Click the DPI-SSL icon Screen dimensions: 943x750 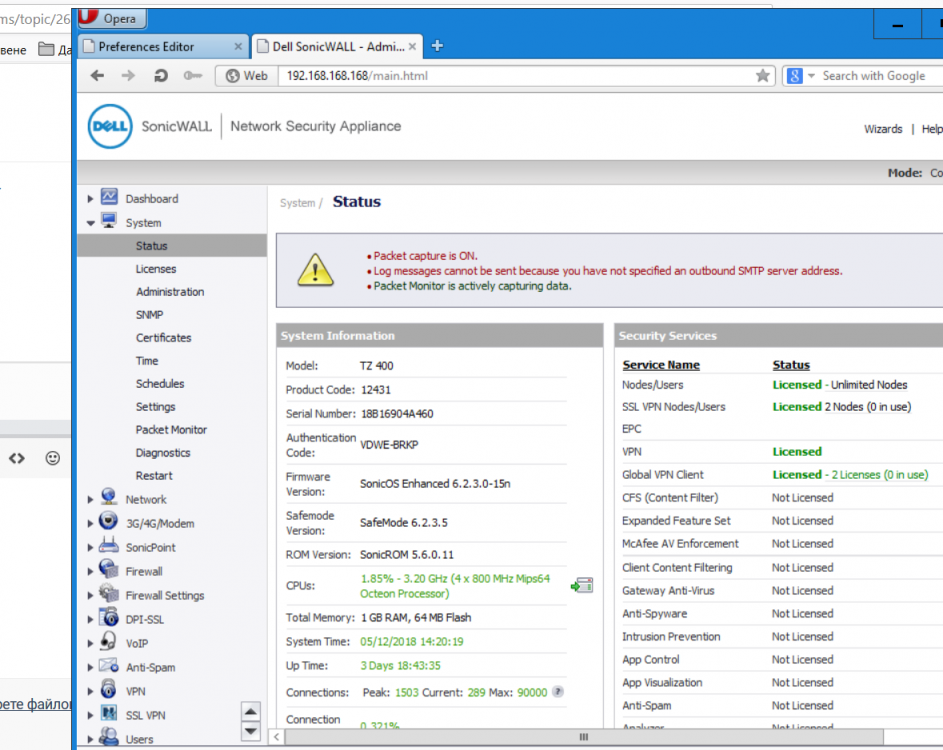(x=109, y=617)
